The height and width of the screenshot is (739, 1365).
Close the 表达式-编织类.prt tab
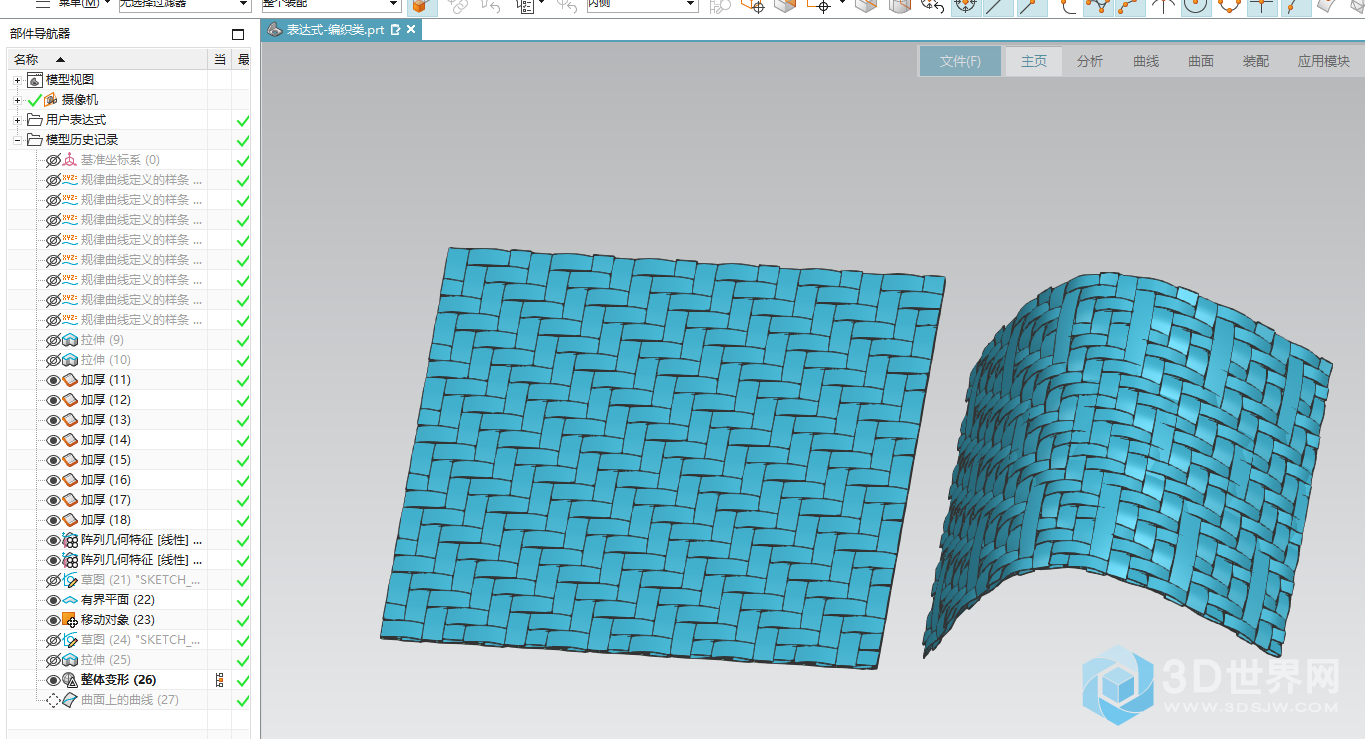pyautogui.click(x=411, y=30)
